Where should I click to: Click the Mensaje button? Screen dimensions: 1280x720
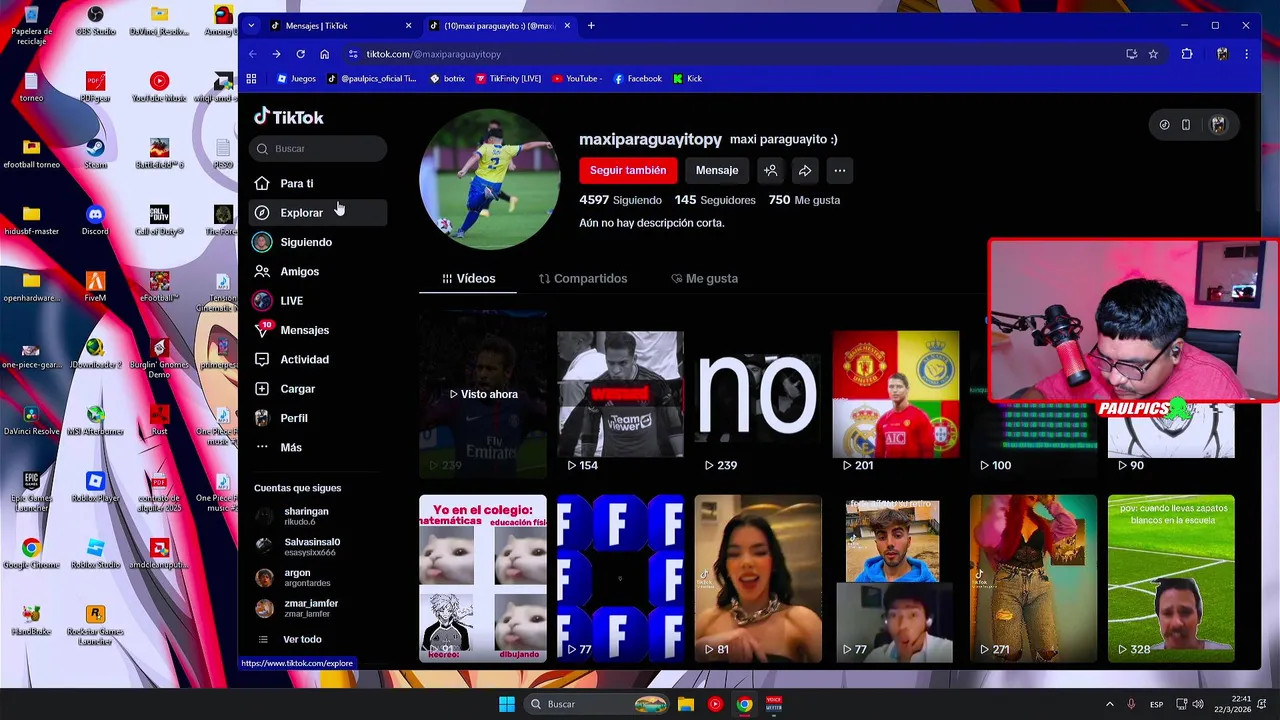717,170
